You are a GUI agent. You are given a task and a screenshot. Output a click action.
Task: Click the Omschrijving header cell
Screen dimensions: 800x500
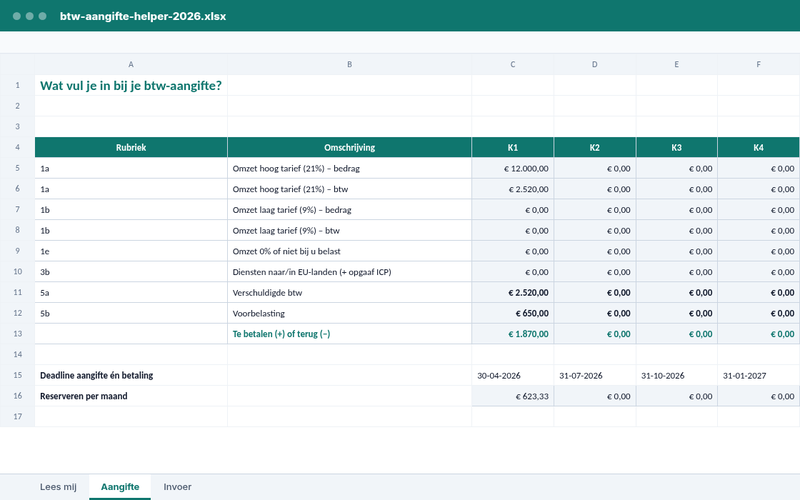[349, 147]
